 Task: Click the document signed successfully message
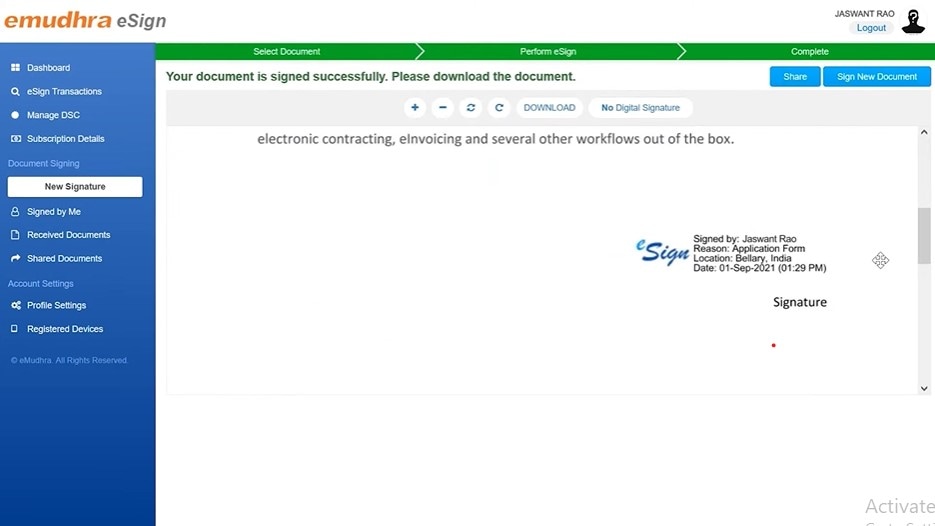(x=370, y=76)
